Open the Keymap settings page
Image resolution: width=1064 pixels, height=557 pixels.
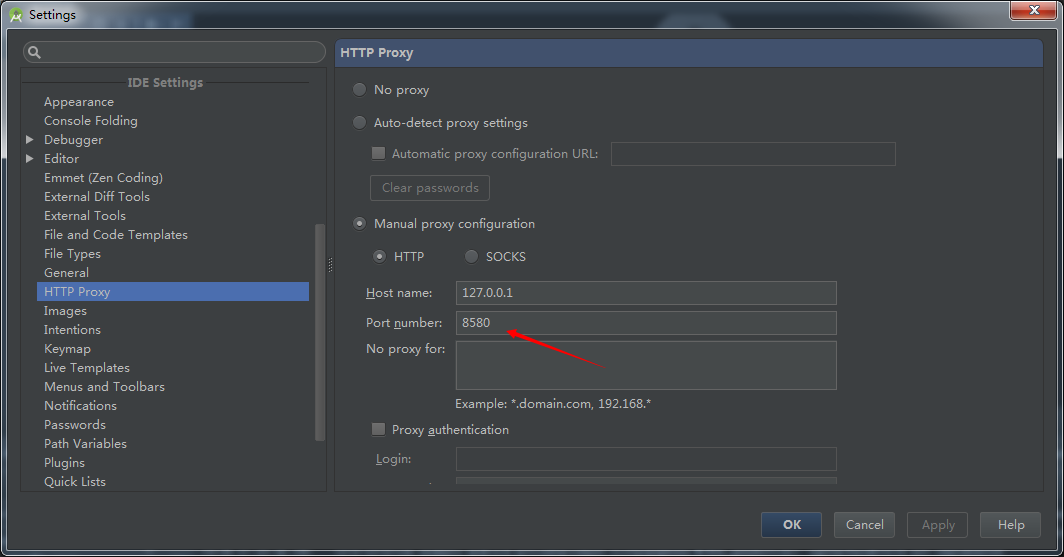coord(67,349)
